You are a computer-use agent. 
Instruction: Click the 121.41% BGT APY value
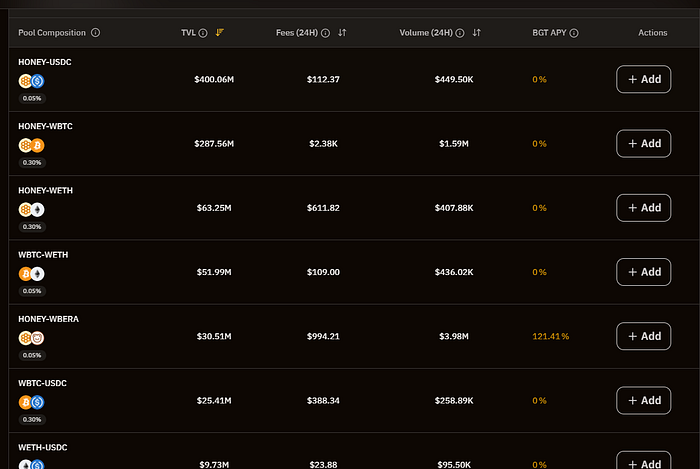coord(550,336)
